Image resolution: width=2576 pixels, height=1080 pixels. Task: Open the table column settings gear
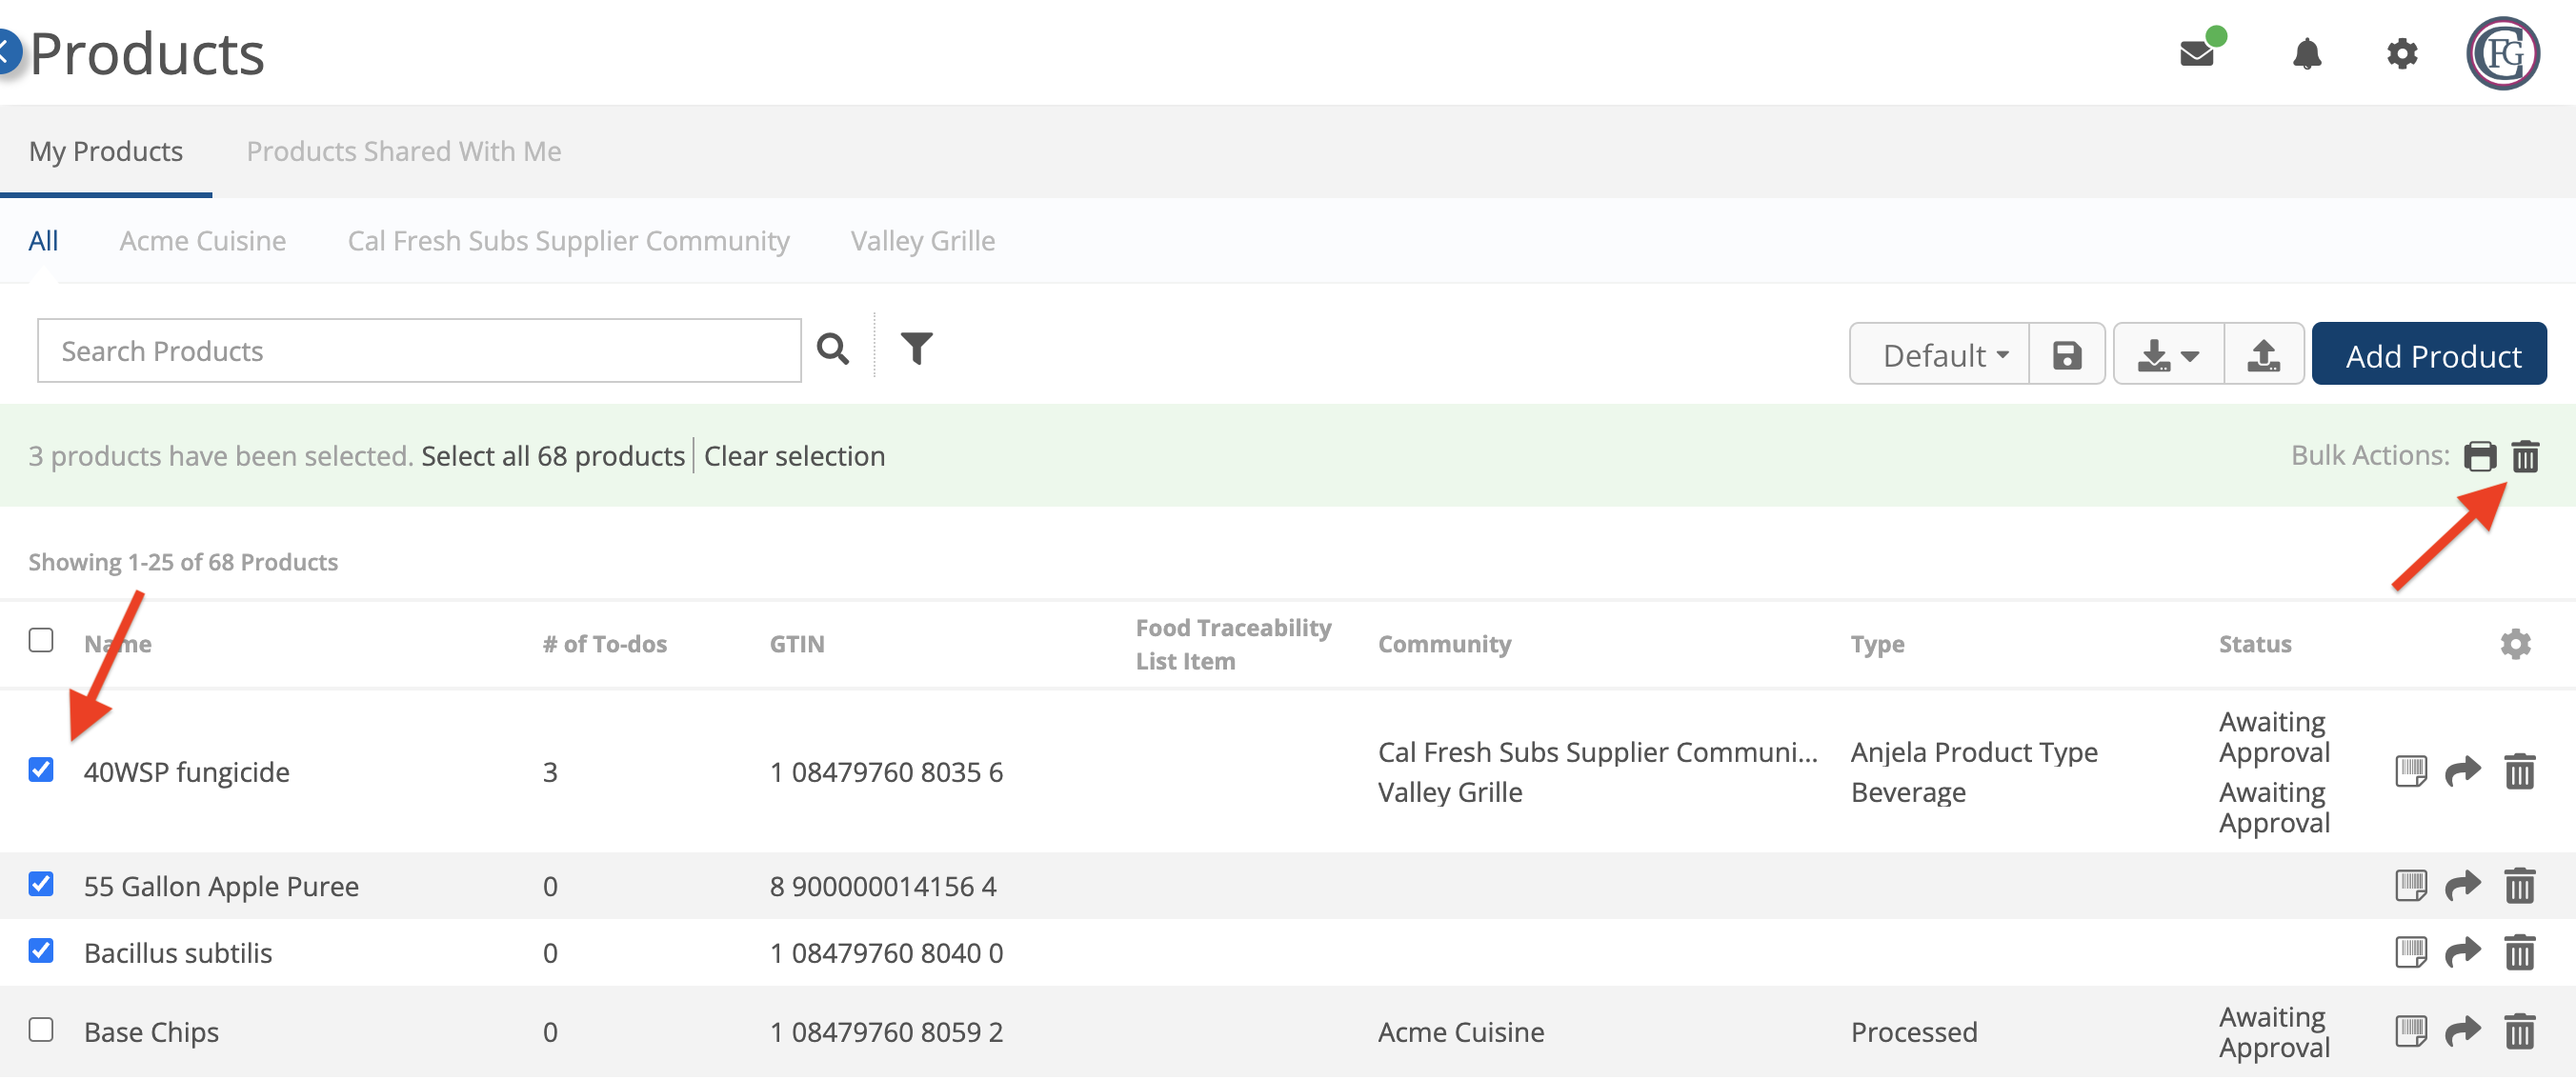(x=2514, y=643)
